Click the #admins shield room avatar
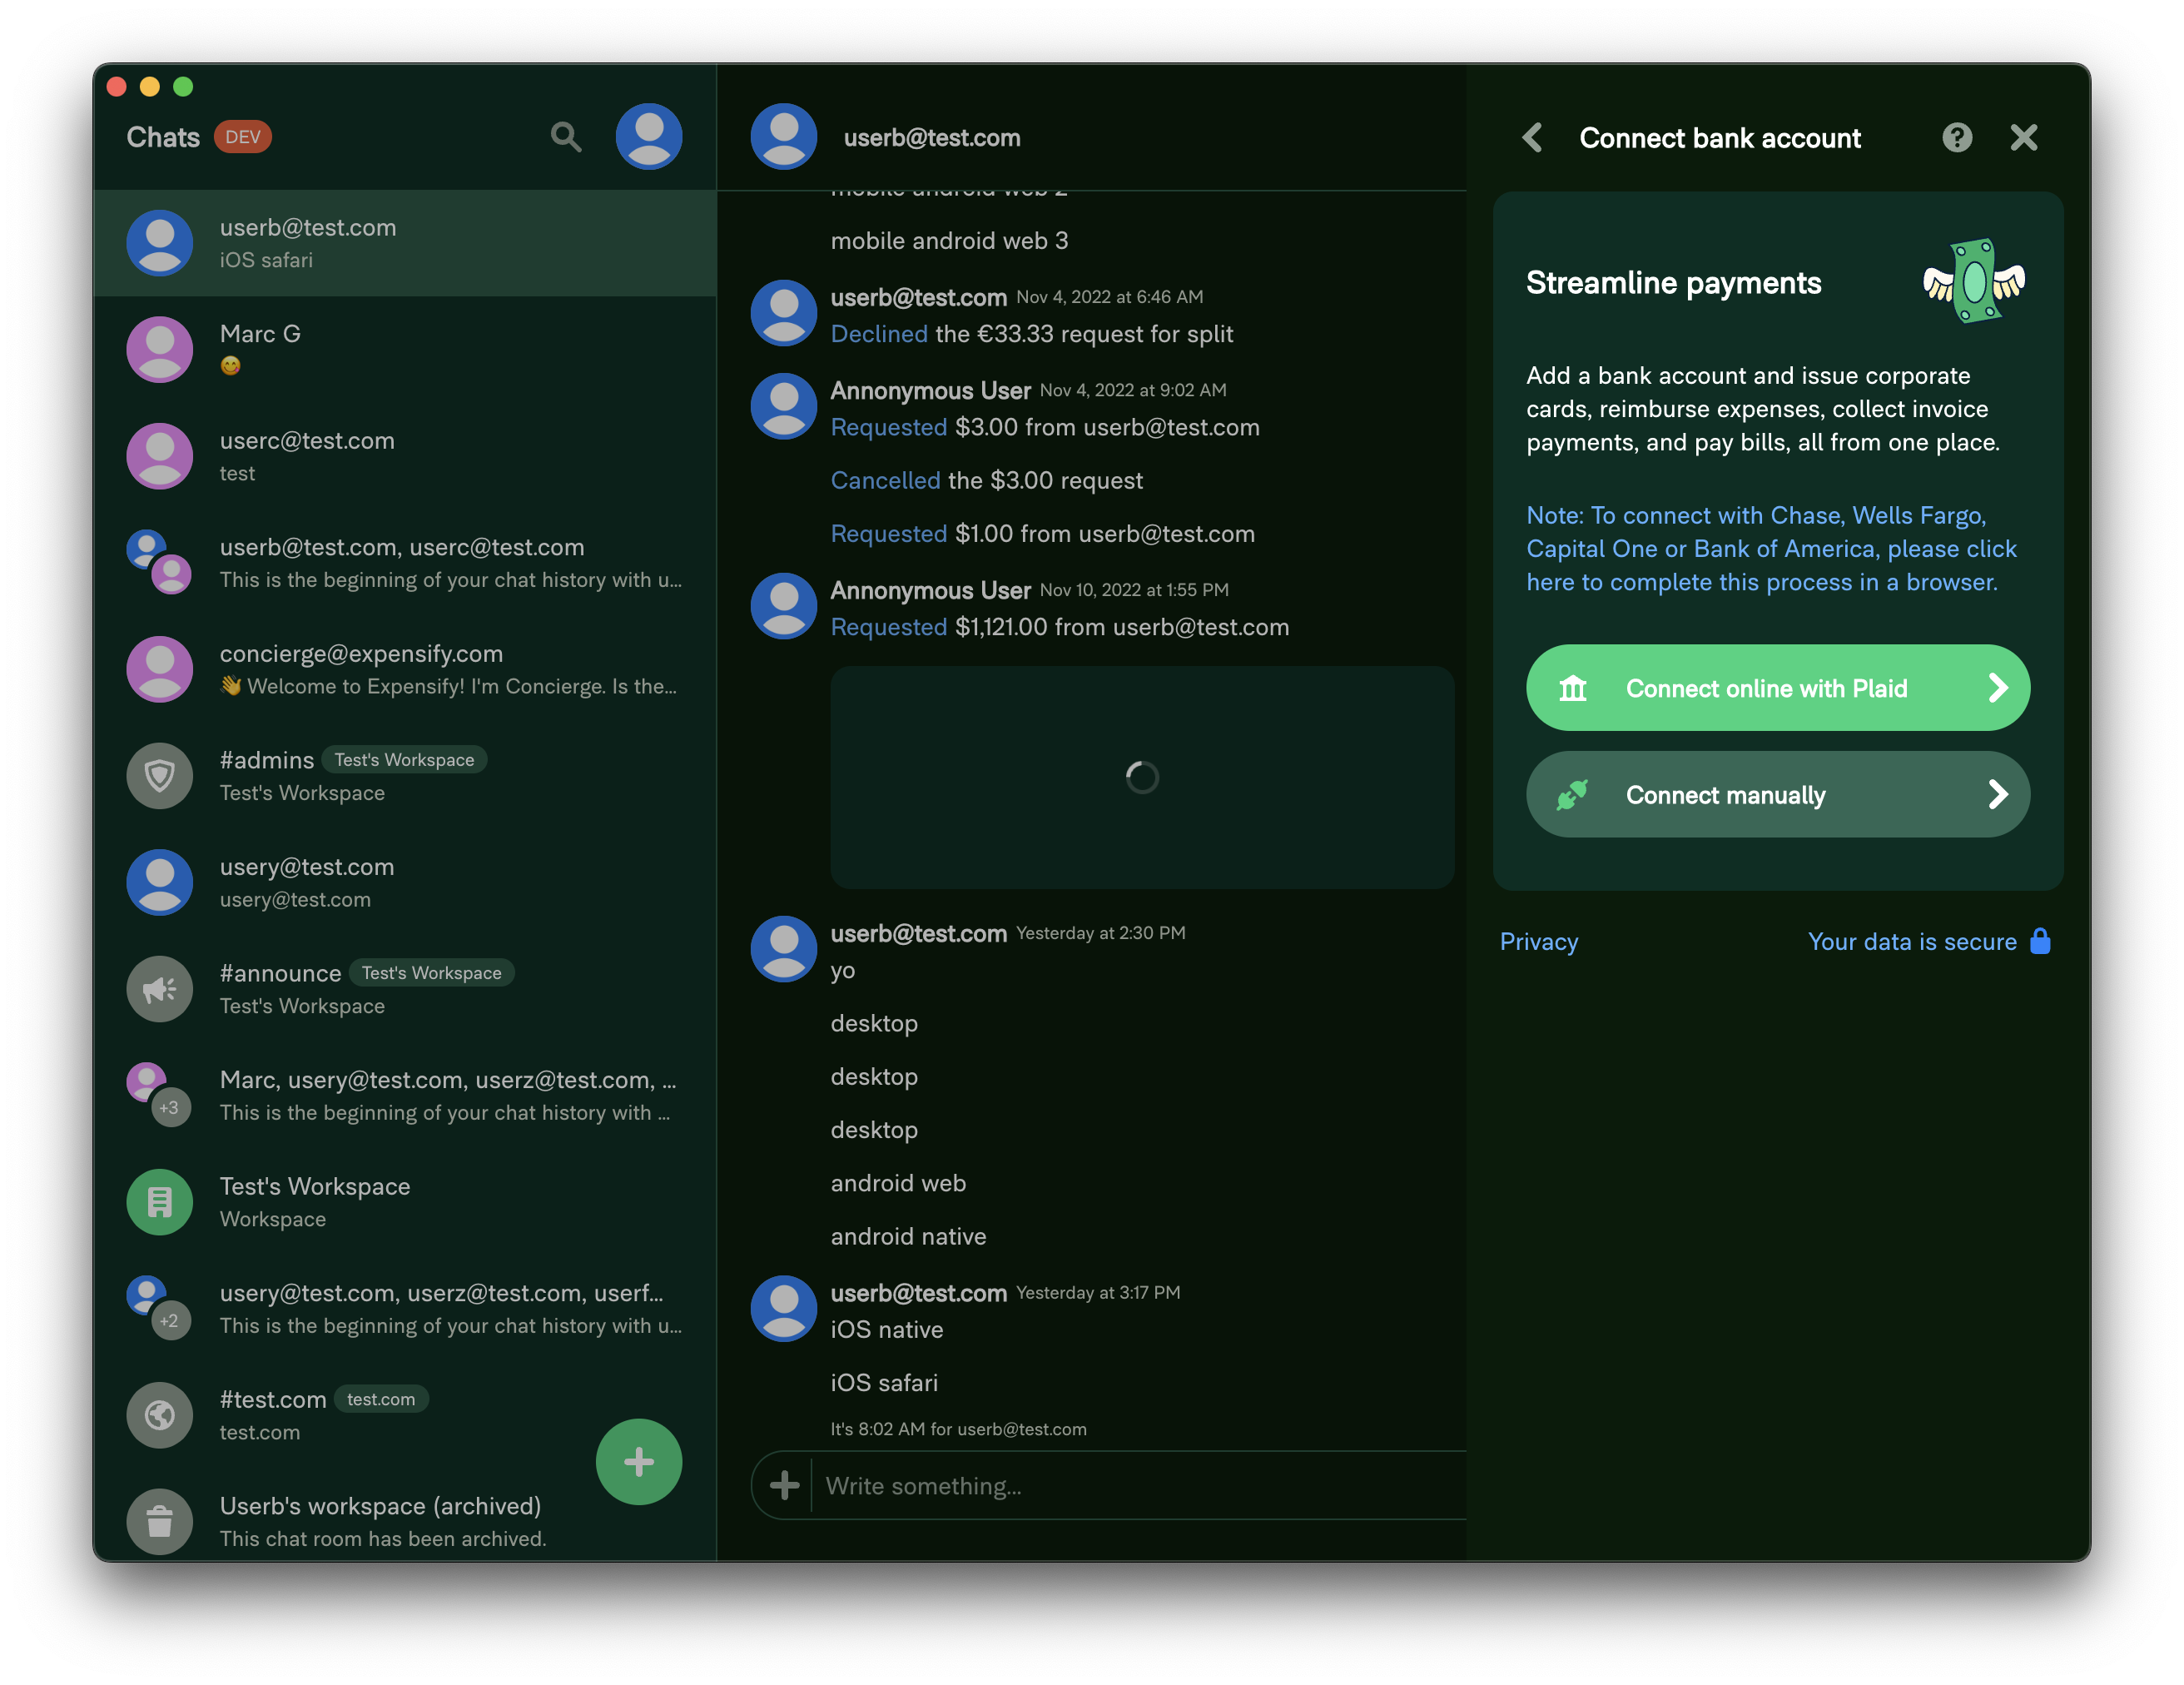 tap(160, 775)
